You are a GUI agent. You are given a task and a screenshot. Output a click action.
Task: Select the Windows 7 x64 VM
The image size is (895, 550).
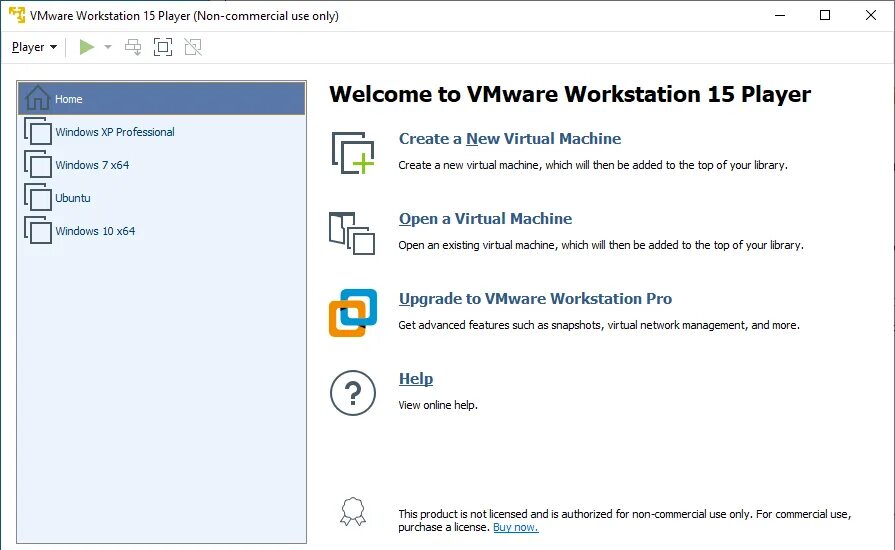[x=162, y=165]
